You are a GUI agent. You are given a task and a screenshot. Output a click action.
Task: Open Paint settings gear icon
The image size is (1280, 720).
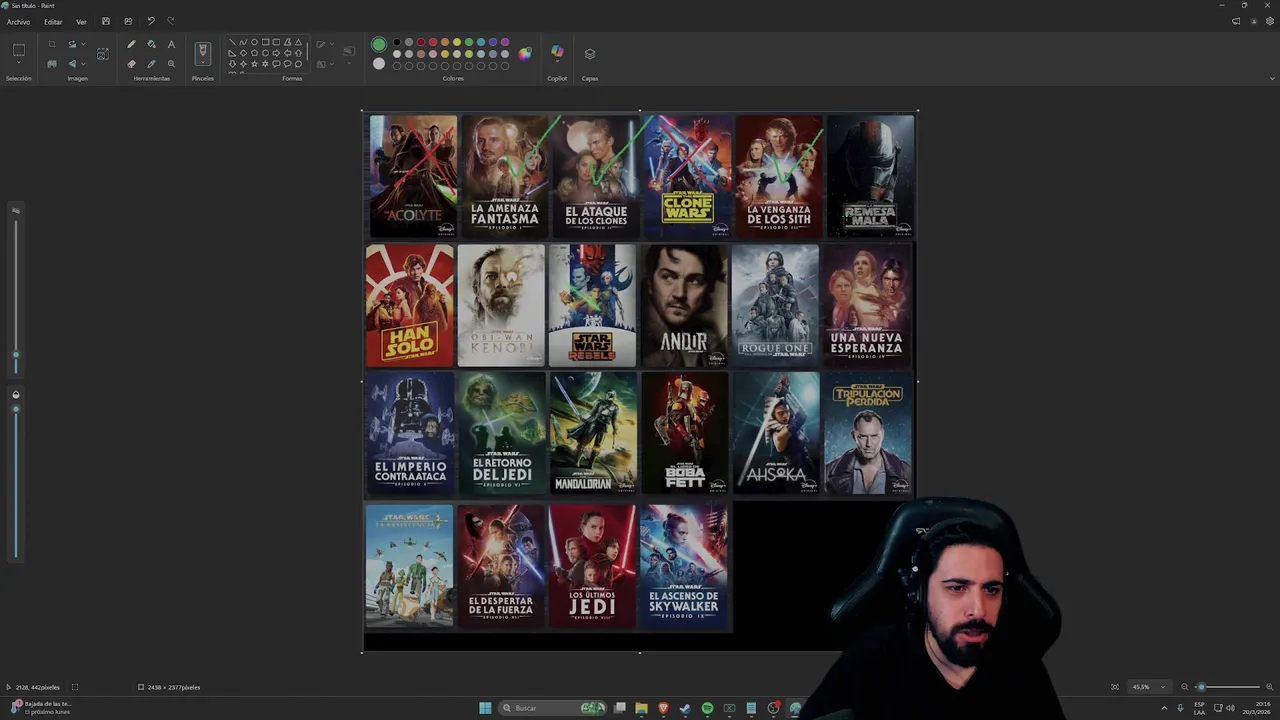1270,21
